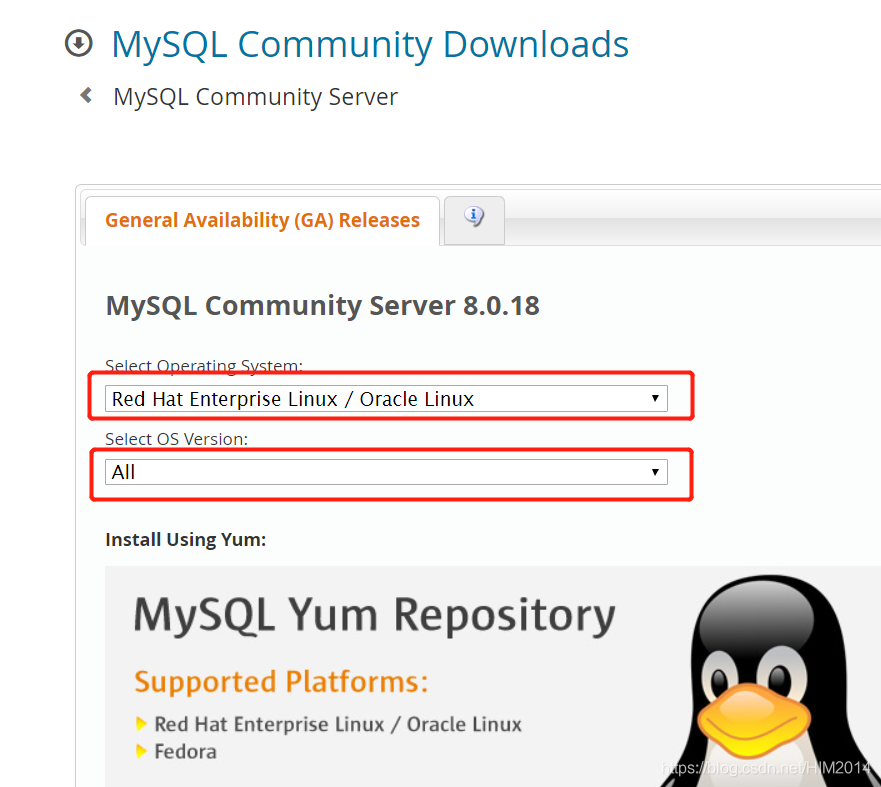
Task: Click the yellow arrow bullet before Red Hat Enterprise Linux
Action: pyautogui.click(x=142, y=724)
